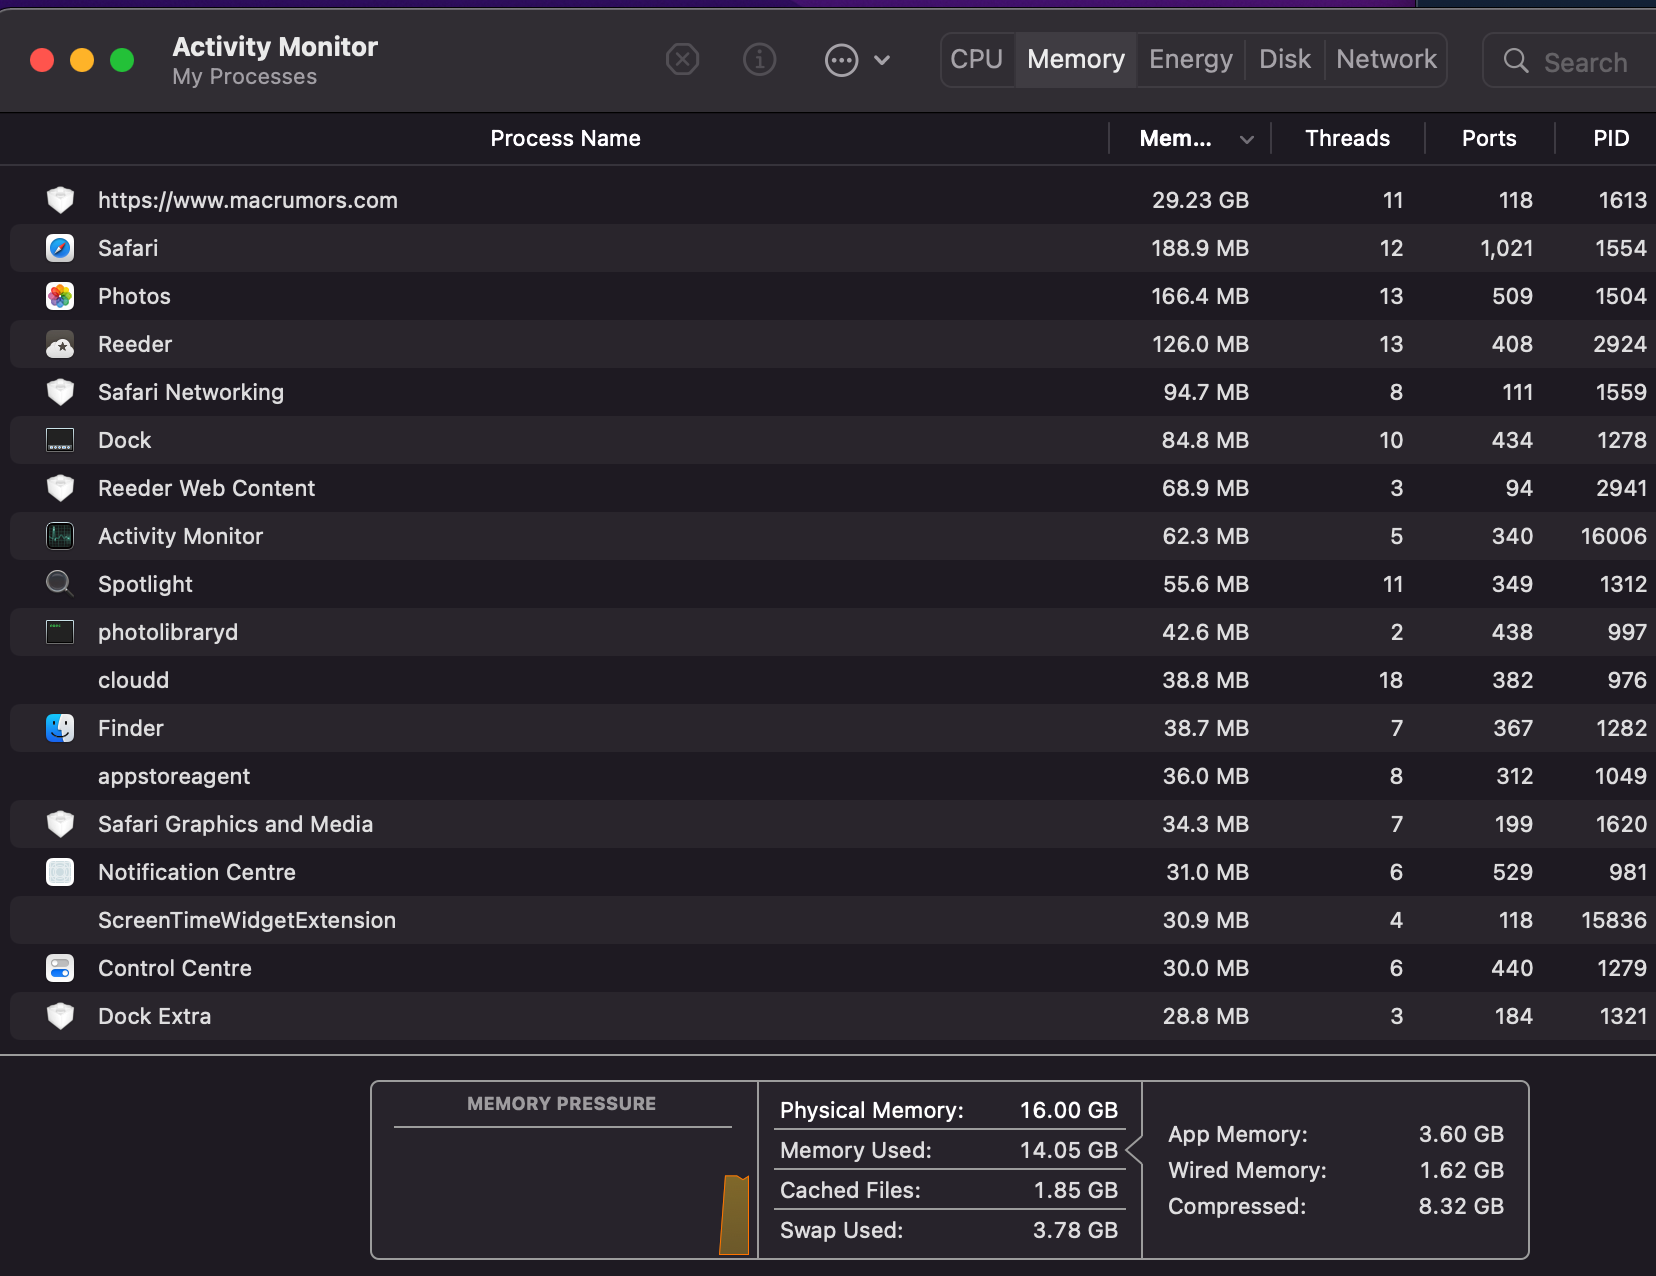Click the Notification Centre icon

[60, 872]
